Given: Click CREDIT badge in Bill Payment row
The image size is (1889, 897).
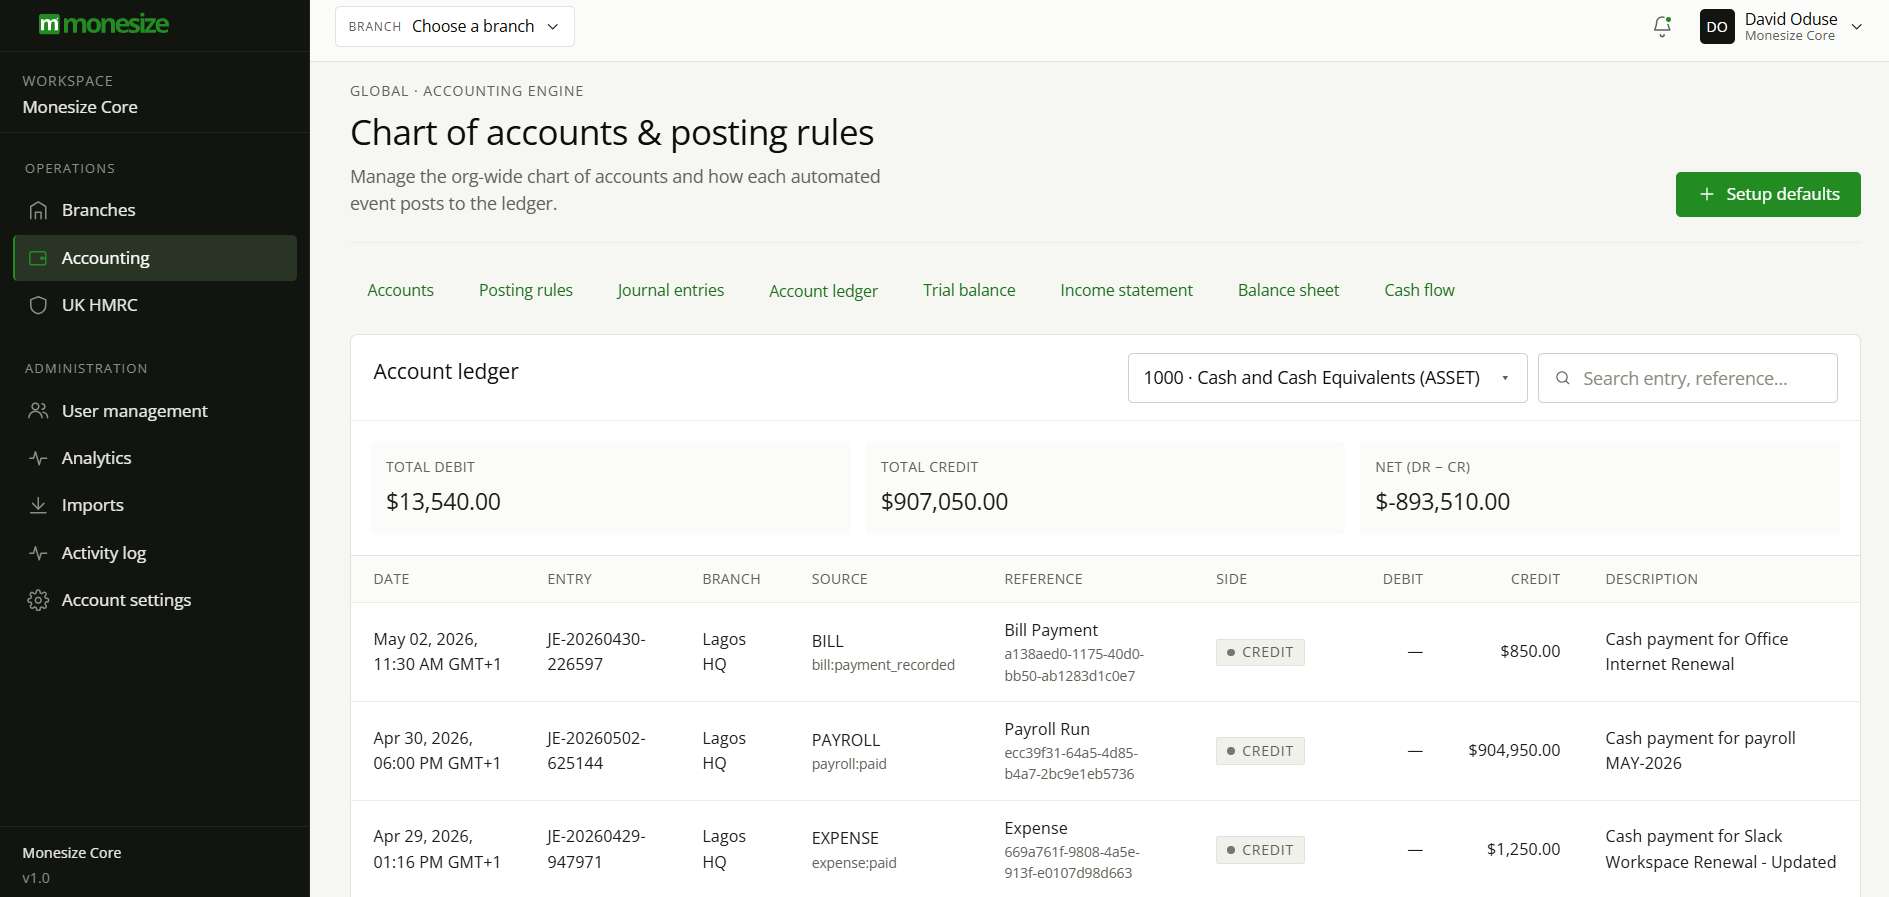Looking at the screenshot, I should (1260, 652).
